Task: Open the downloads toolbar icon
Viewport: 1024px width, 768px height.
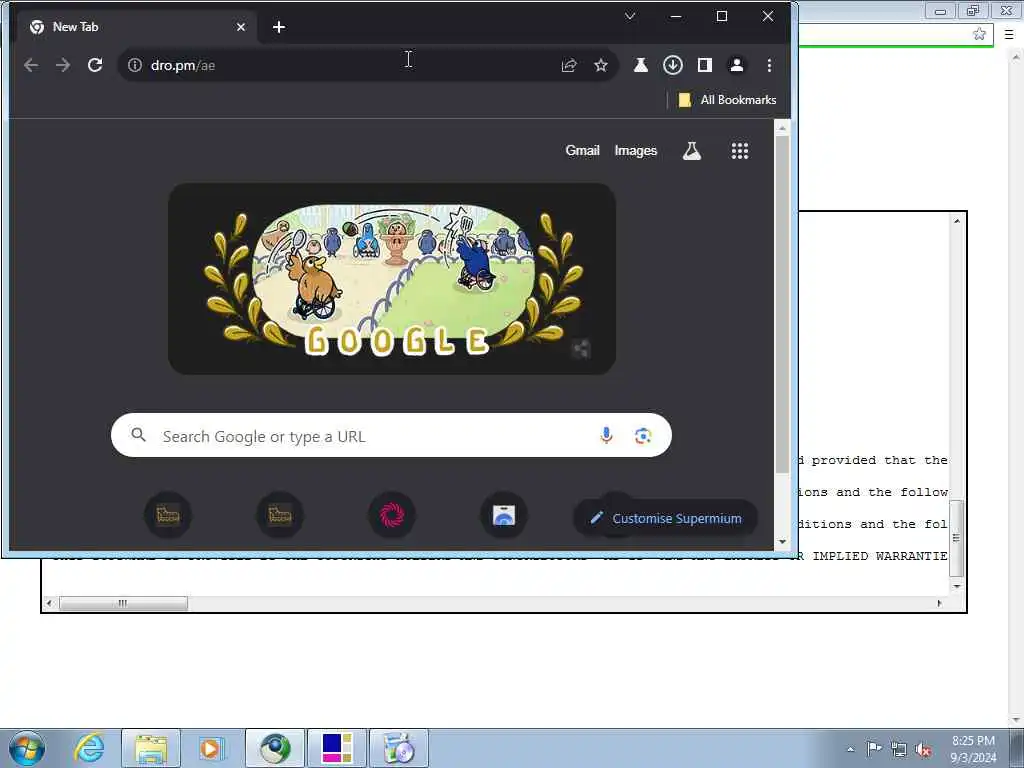Action: coord(673,65)
